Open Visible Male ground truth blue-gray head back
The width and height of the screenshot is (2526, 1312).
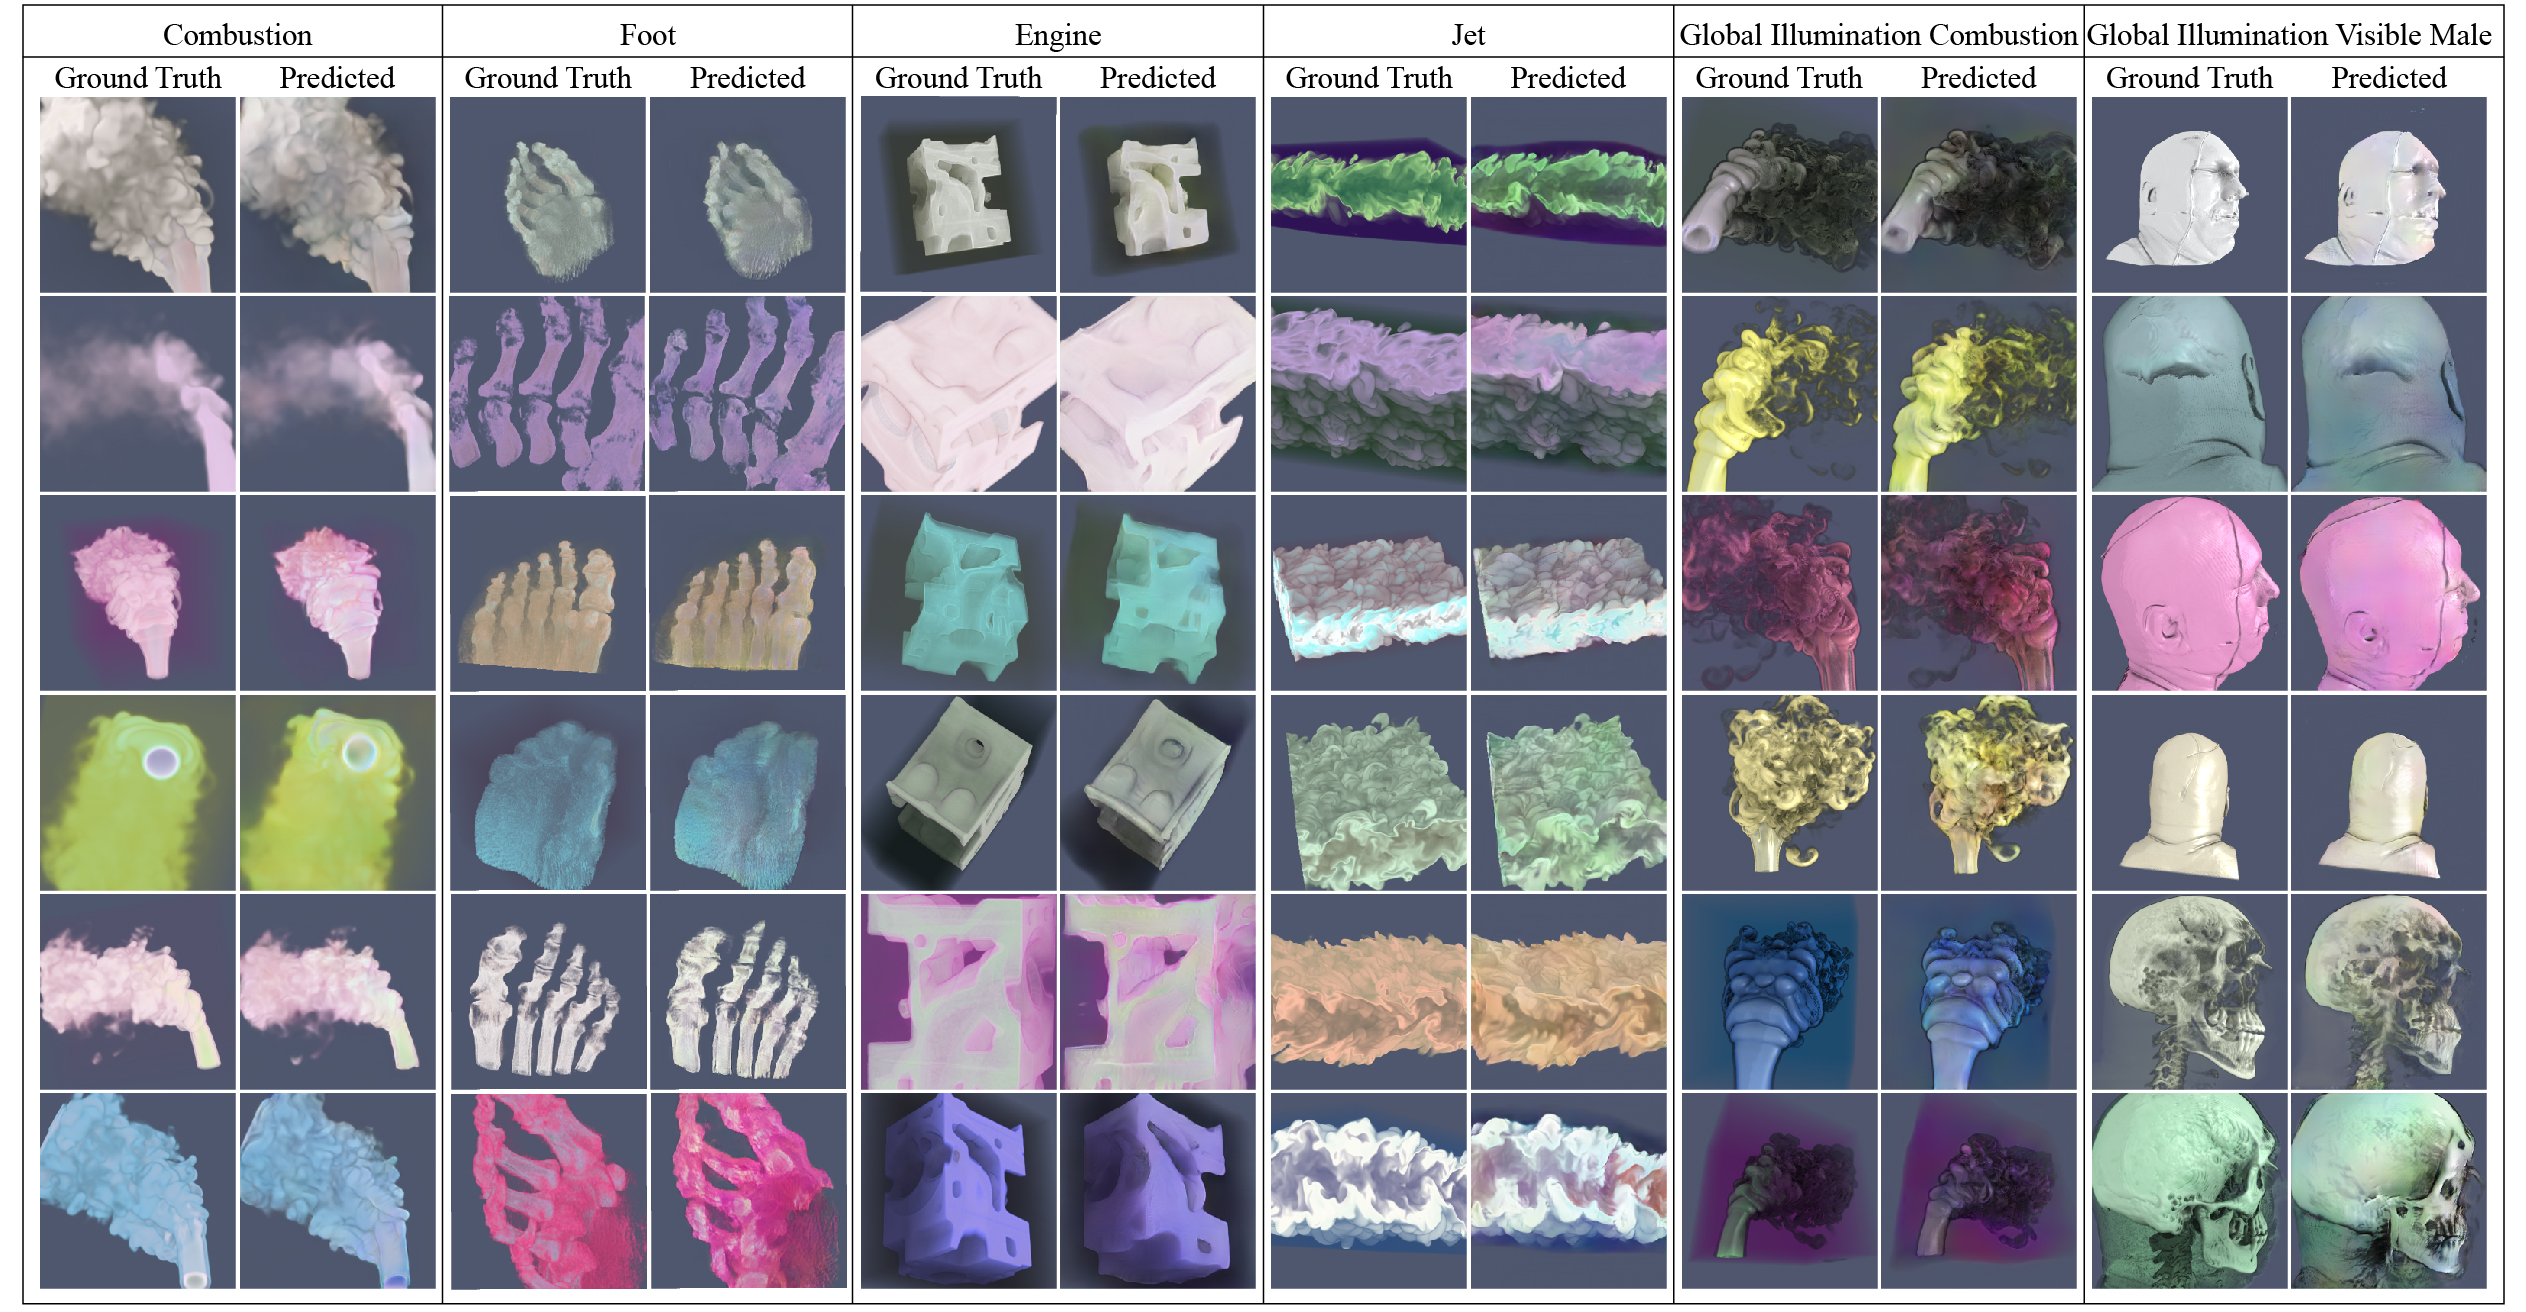point(2189,393)
